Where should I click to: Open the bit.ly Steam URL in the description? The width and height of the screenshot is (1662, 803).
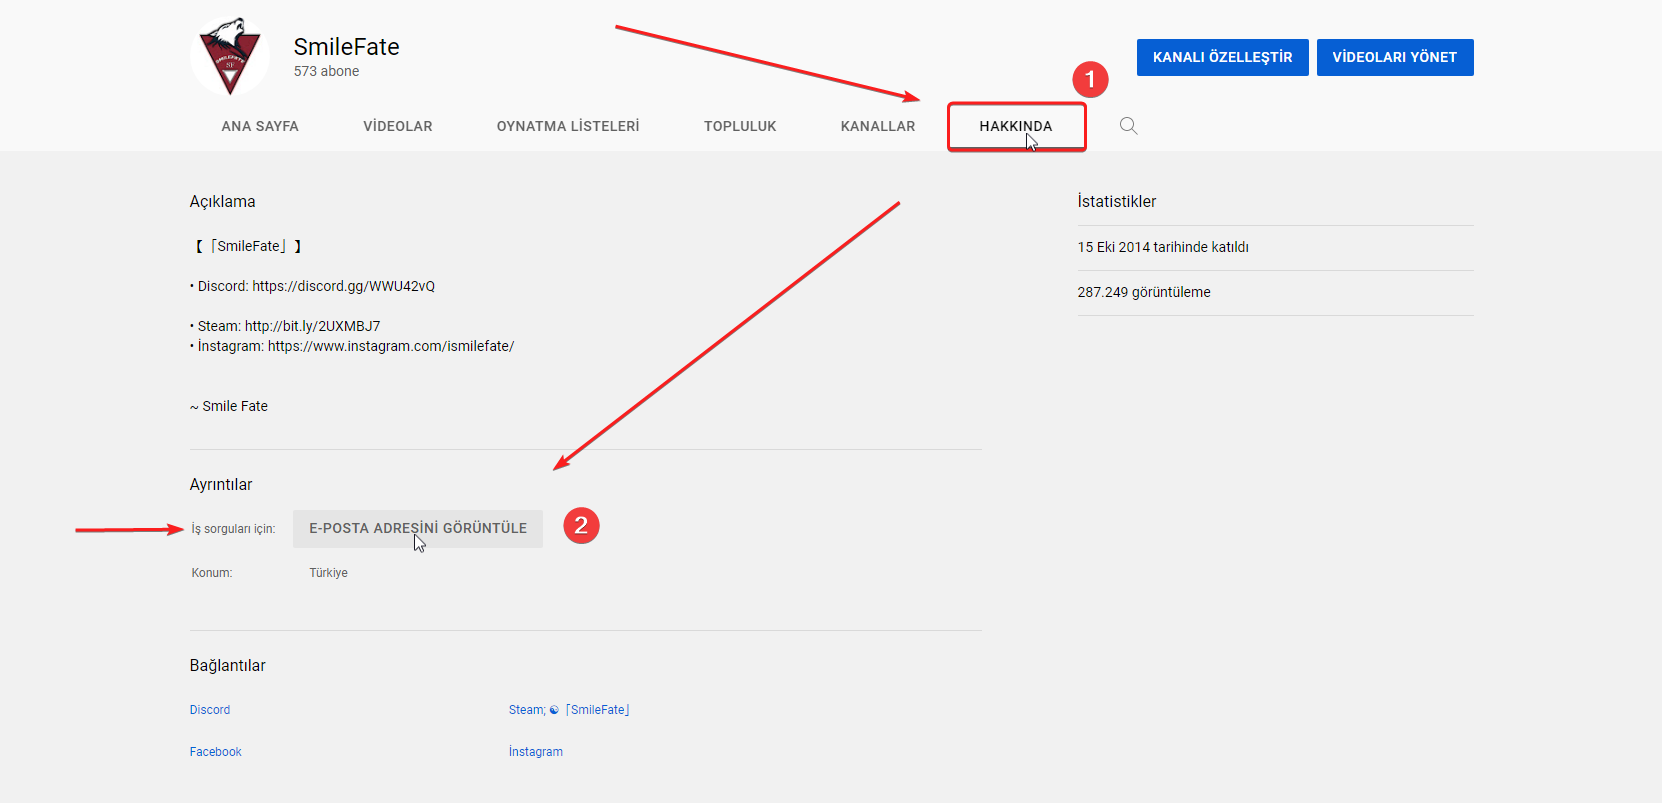coord(312,326)
